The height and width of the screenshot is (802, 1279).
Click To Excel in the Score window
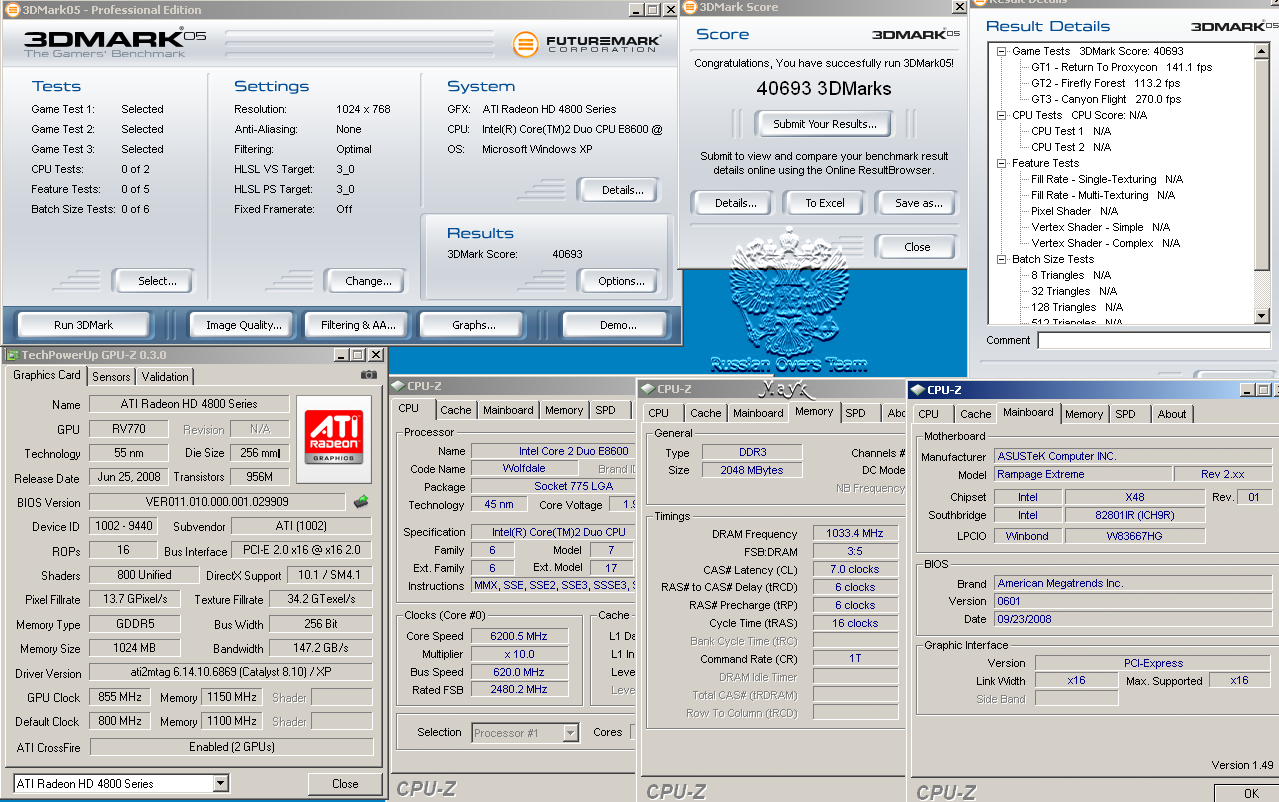click(x=825, y=203)
